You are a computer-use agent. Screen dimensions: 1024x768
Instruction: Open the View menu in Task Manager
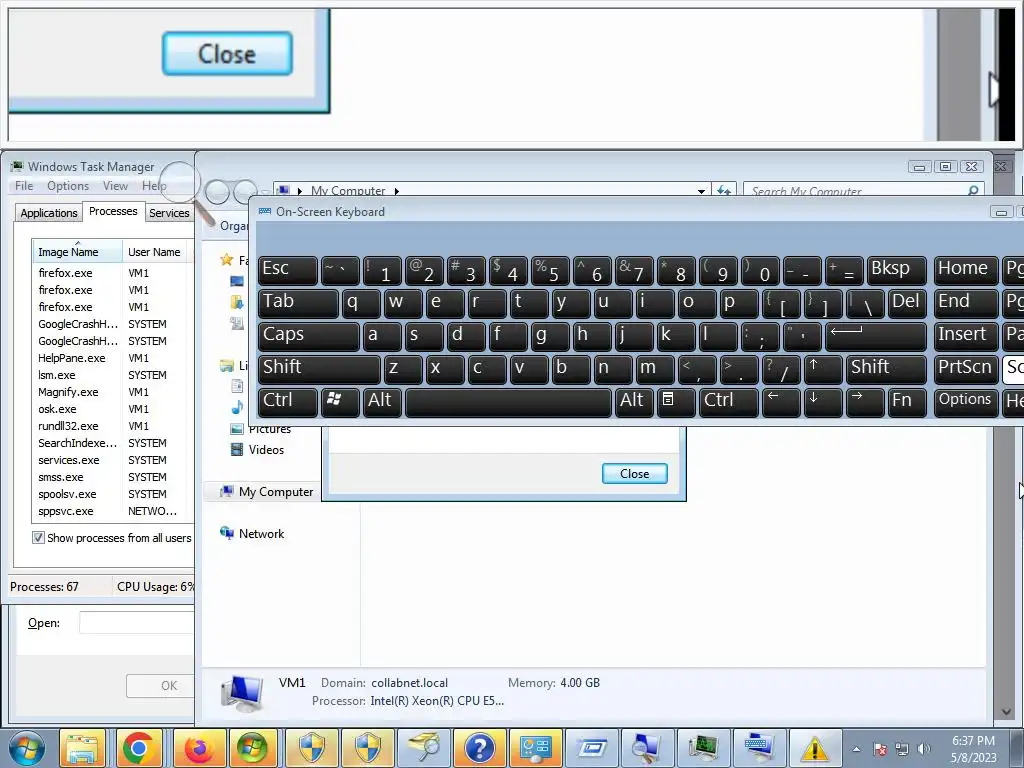(x=115, y=186)
